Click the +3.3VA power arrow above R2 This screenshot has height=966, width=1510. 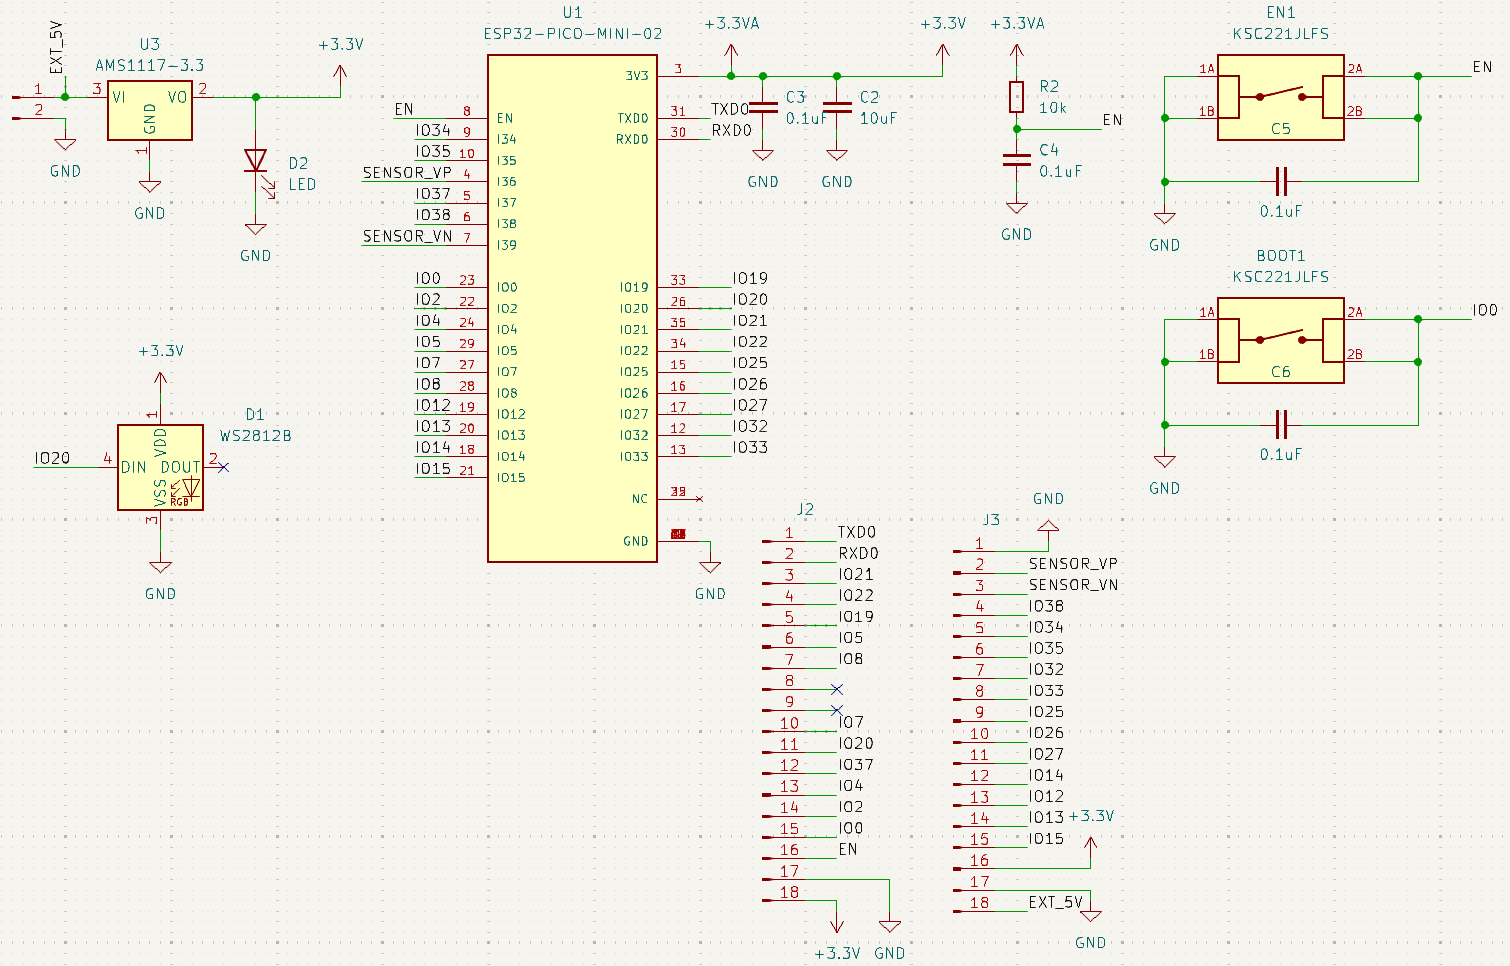click(1017, 50)
